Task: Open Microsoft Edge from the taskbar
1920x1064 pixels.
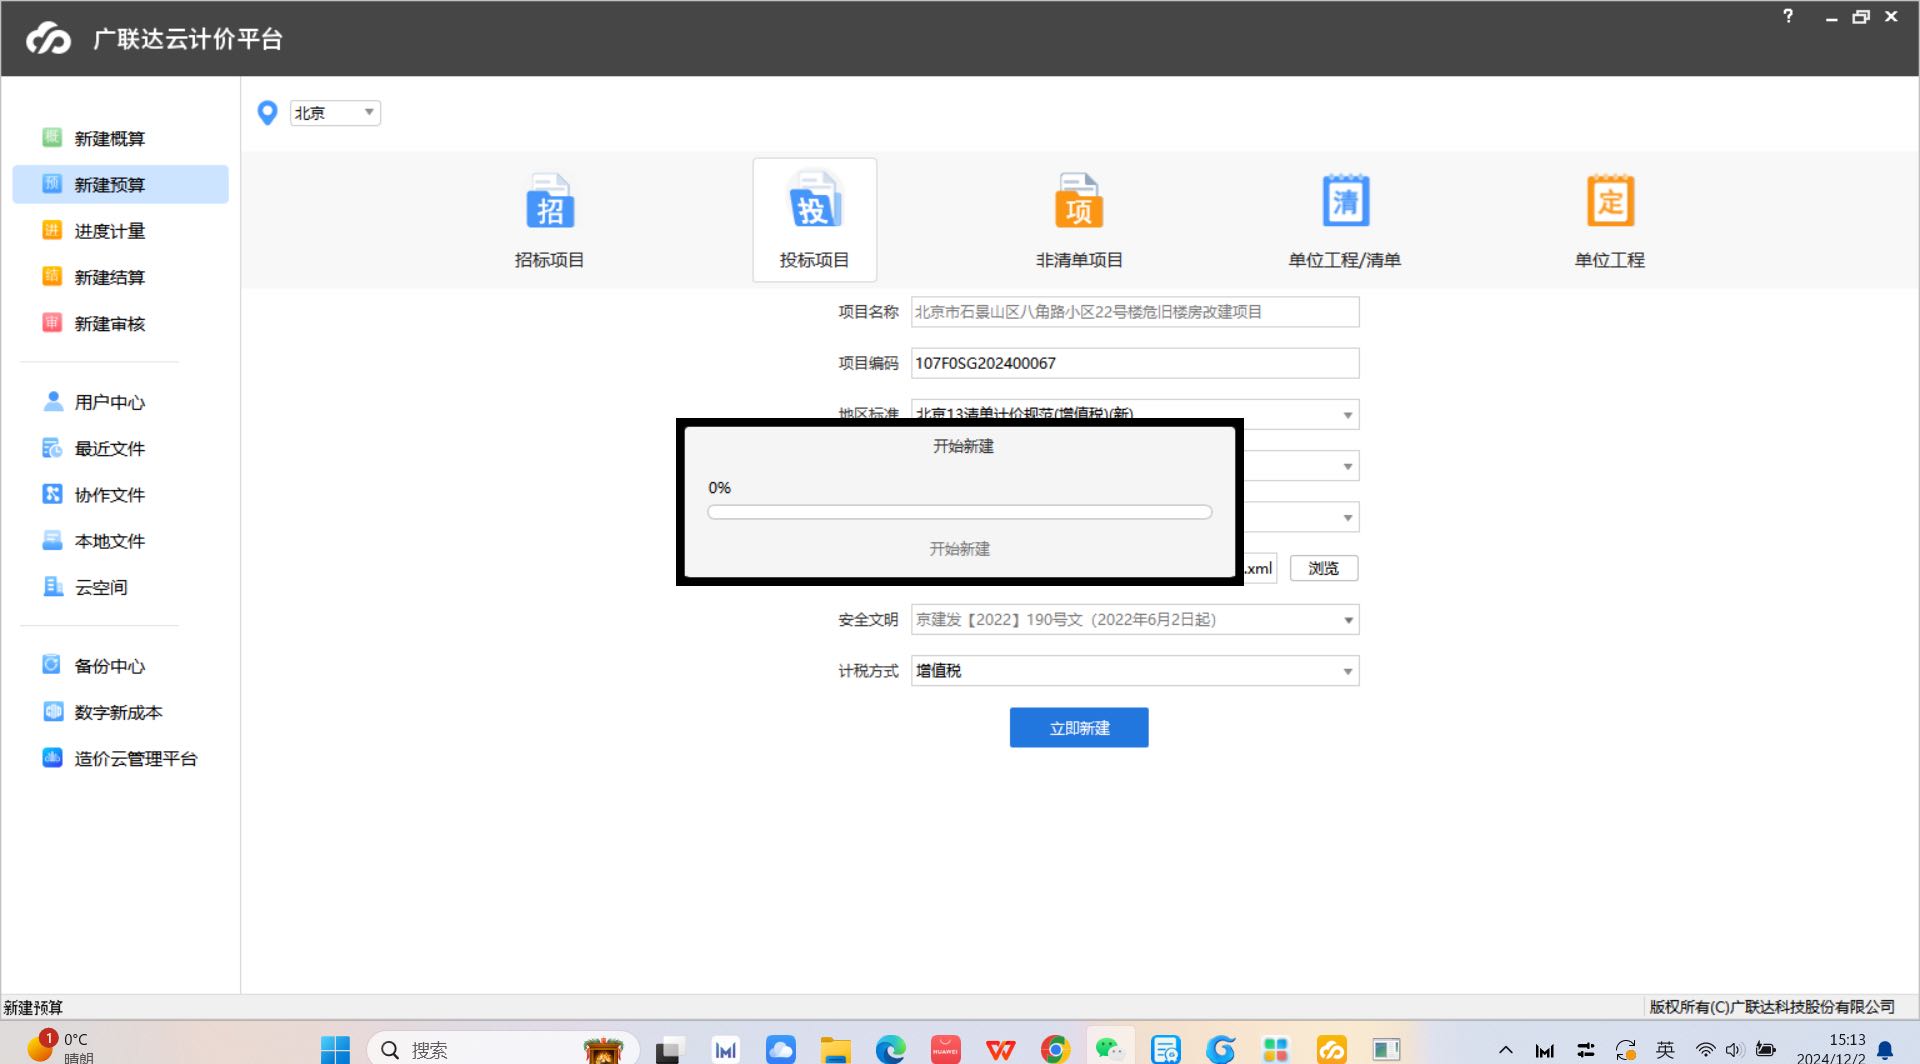Action: click(890, 1049)
